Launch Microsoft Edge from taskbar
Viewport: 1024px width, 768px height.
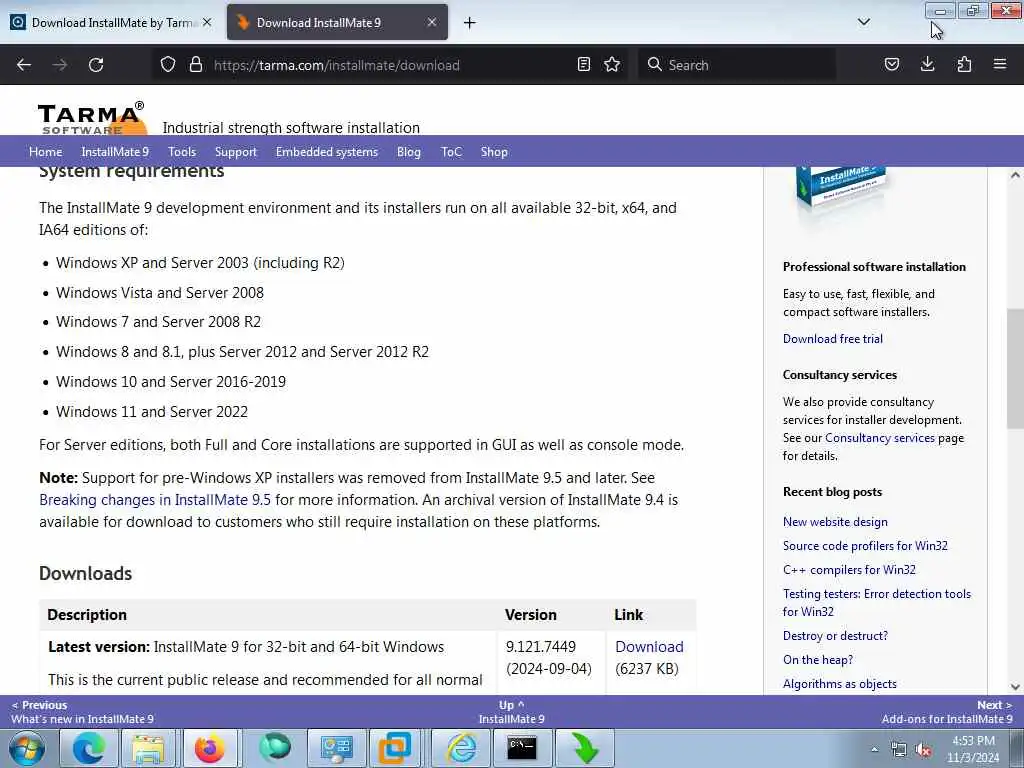pyautogui.click(x=89, y=748)
